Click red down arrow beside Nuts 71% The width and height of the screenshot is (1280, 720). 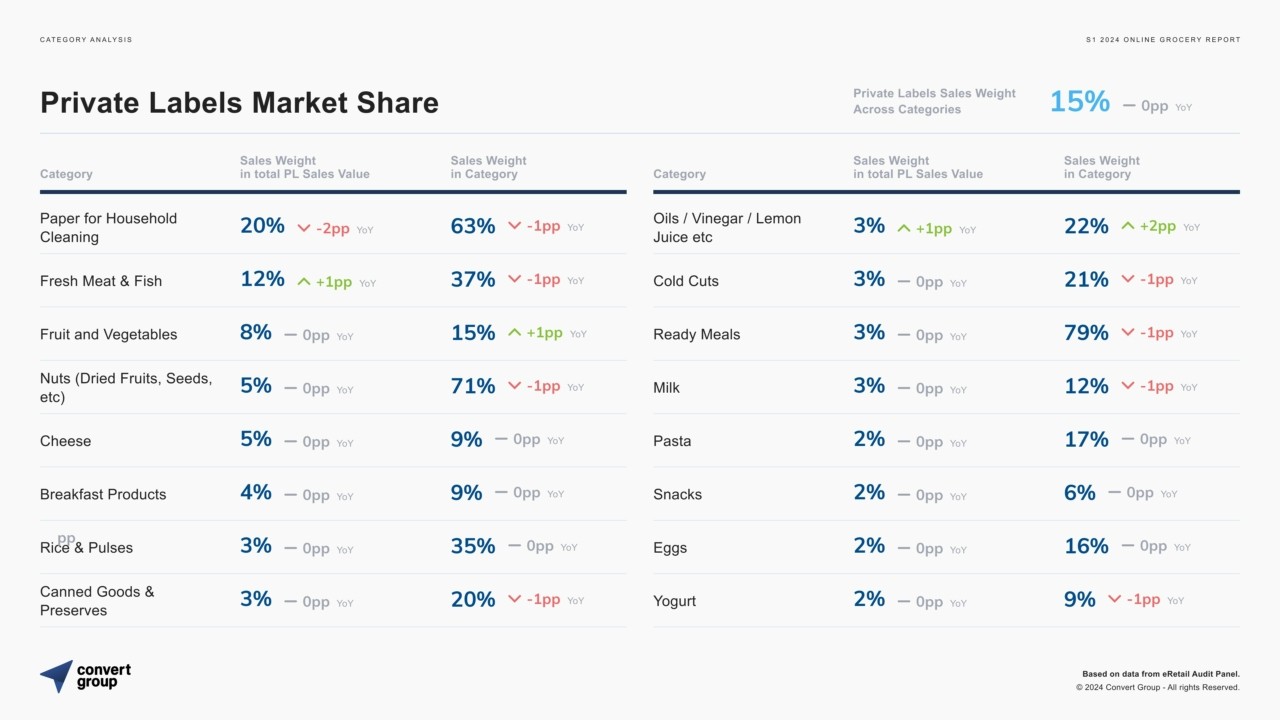click(514, 386)
